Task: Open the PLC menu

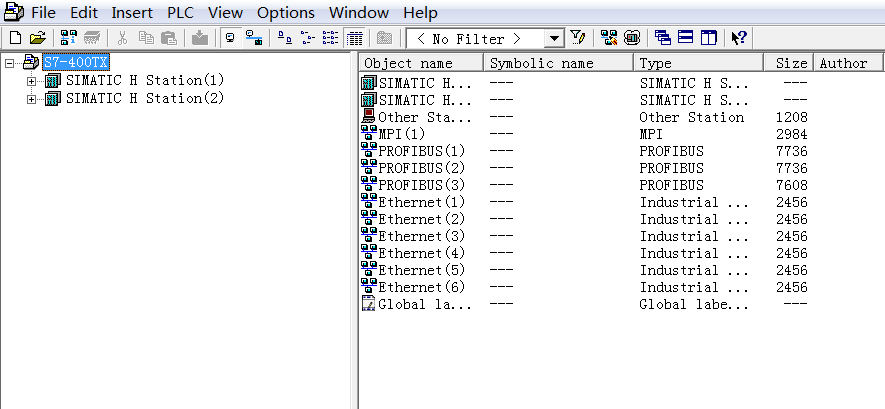Action: [x=181, y=12]
